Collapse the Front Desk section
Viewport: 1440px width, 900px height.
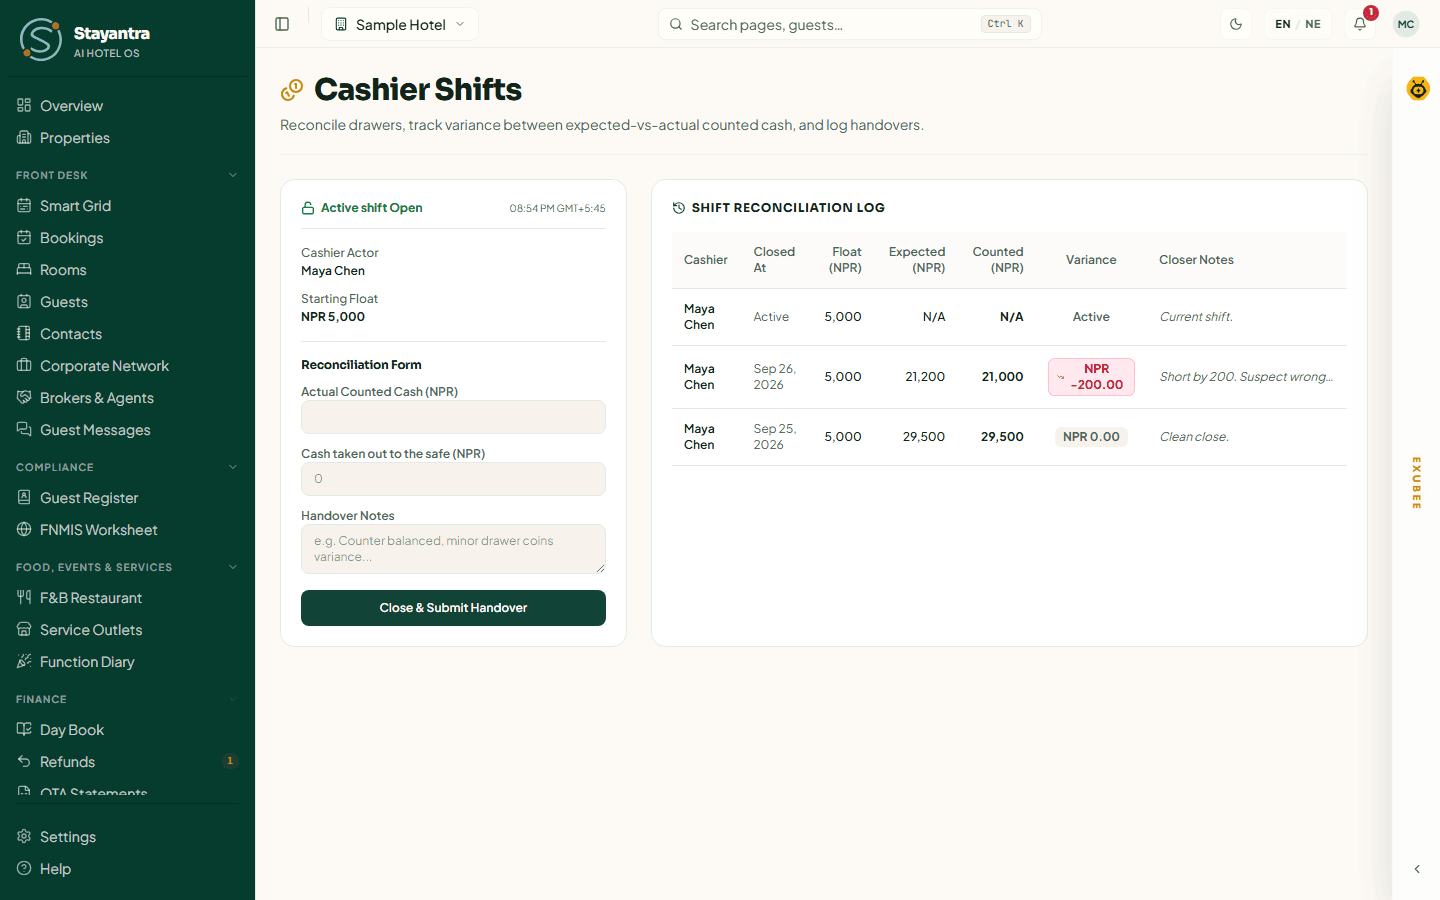[x=233, y=175]
